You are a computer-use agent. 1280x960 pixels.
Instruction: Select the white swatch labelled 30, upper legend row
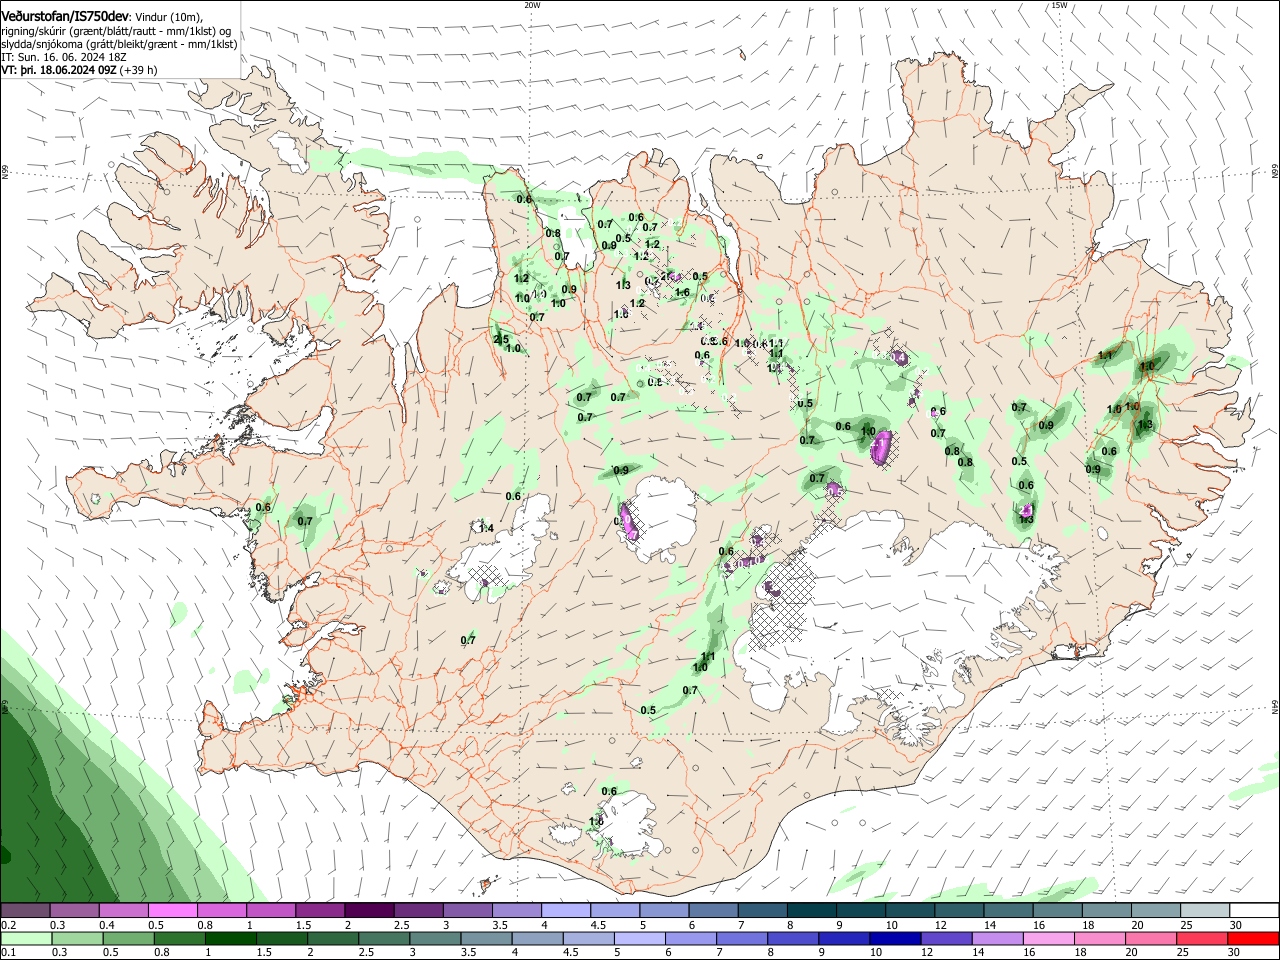tap(1255, 910)
